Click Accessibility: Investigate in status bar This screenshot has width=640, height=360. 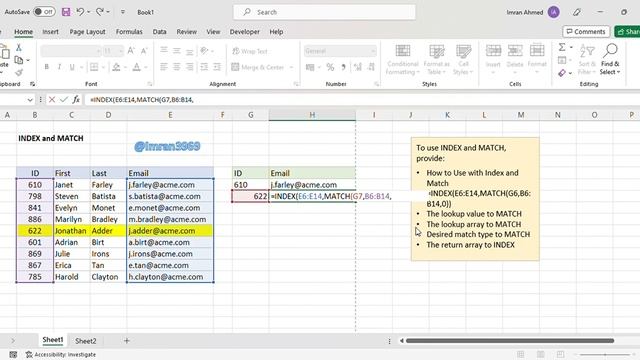61,354
